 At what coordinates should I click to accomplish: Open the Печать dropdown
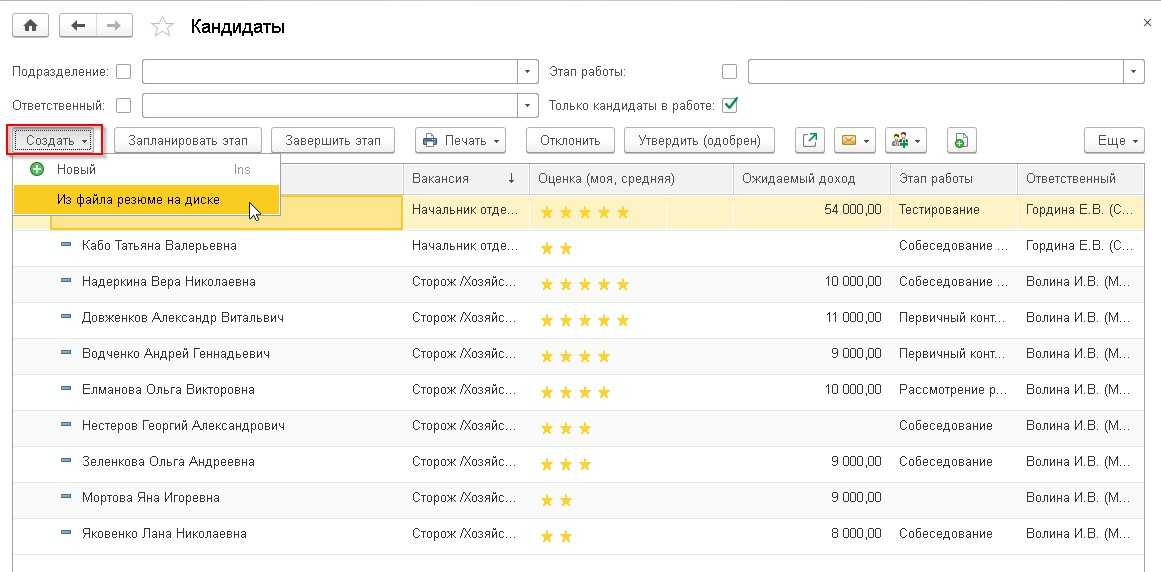click(460, 141)
